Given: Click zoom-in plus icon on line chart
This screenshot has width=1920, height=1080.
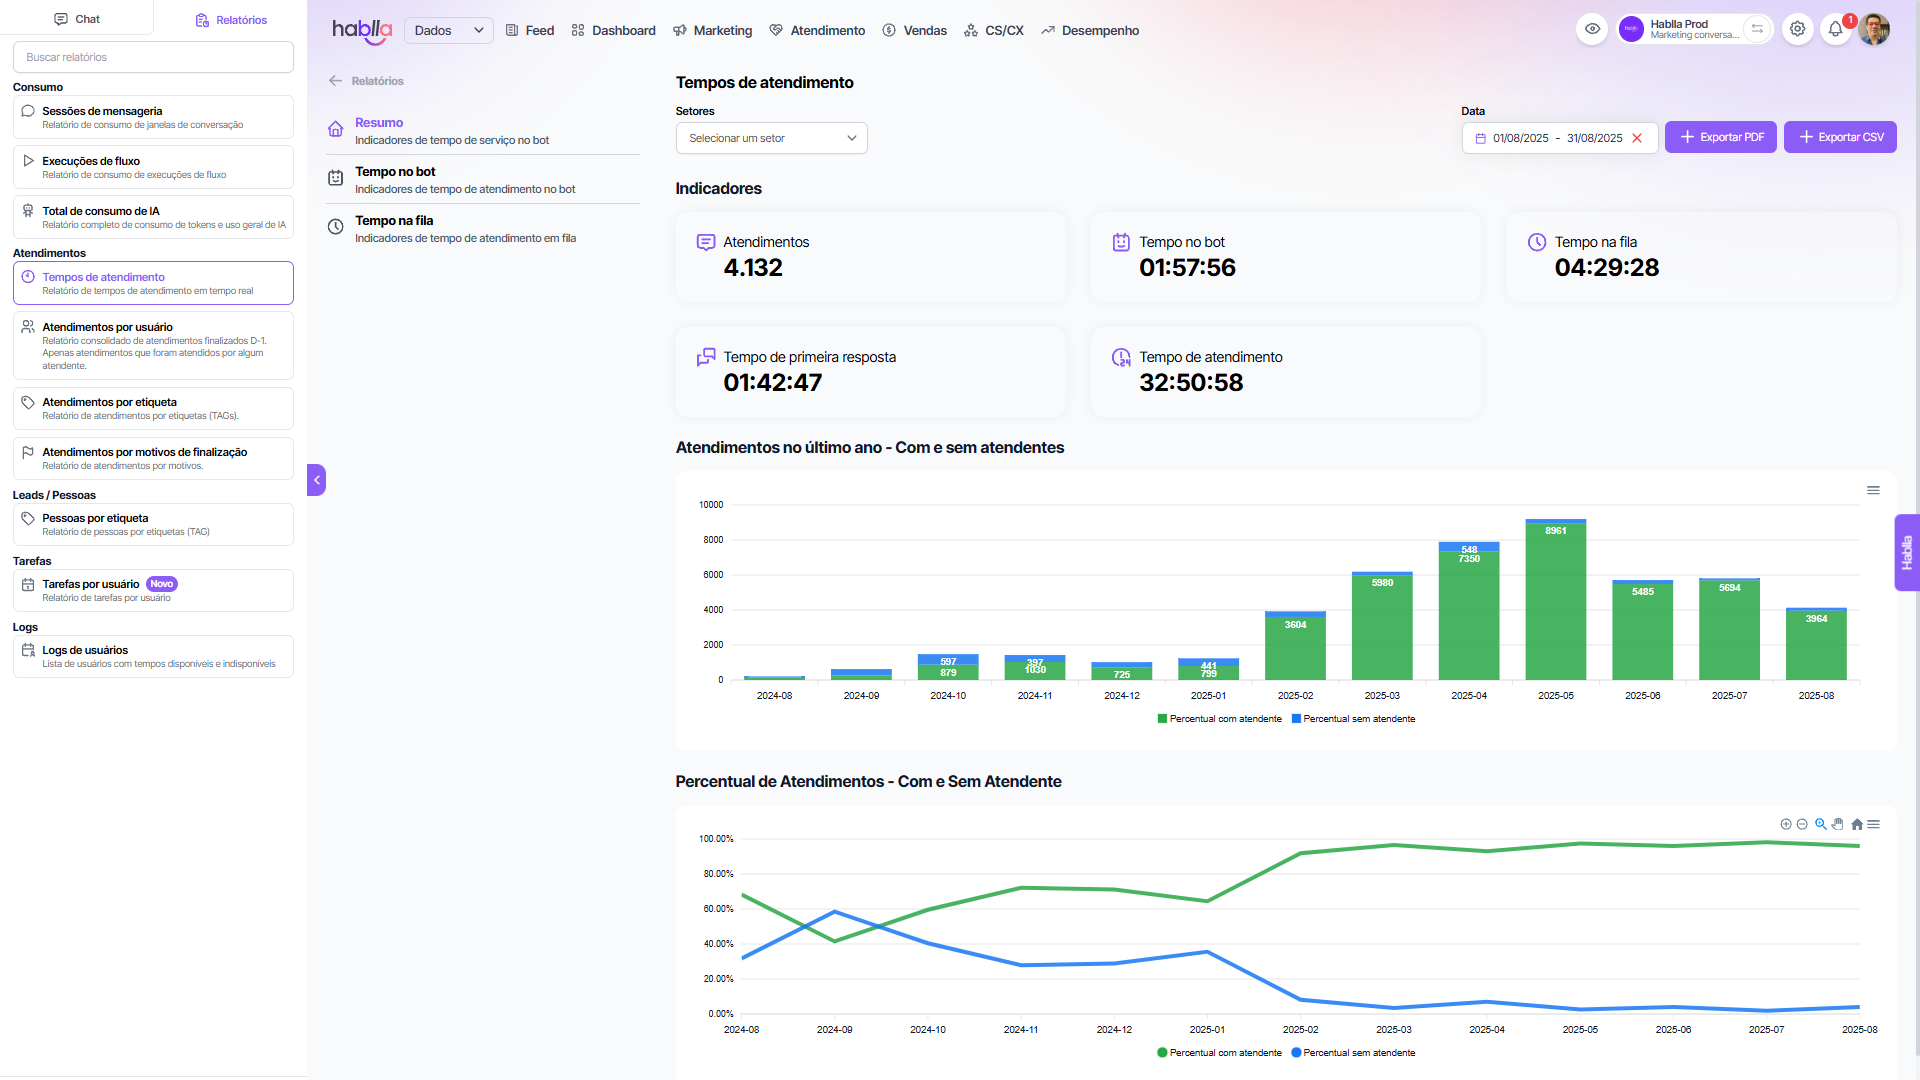Looking at the screenshot, I should 1786,825.
